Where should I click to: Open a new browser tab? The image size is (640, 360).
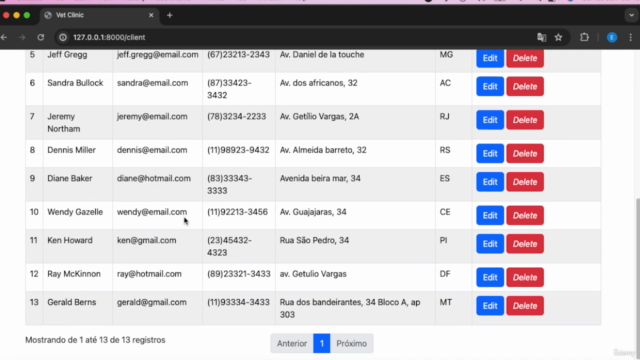pyautogui.click(x=170, y=15)
